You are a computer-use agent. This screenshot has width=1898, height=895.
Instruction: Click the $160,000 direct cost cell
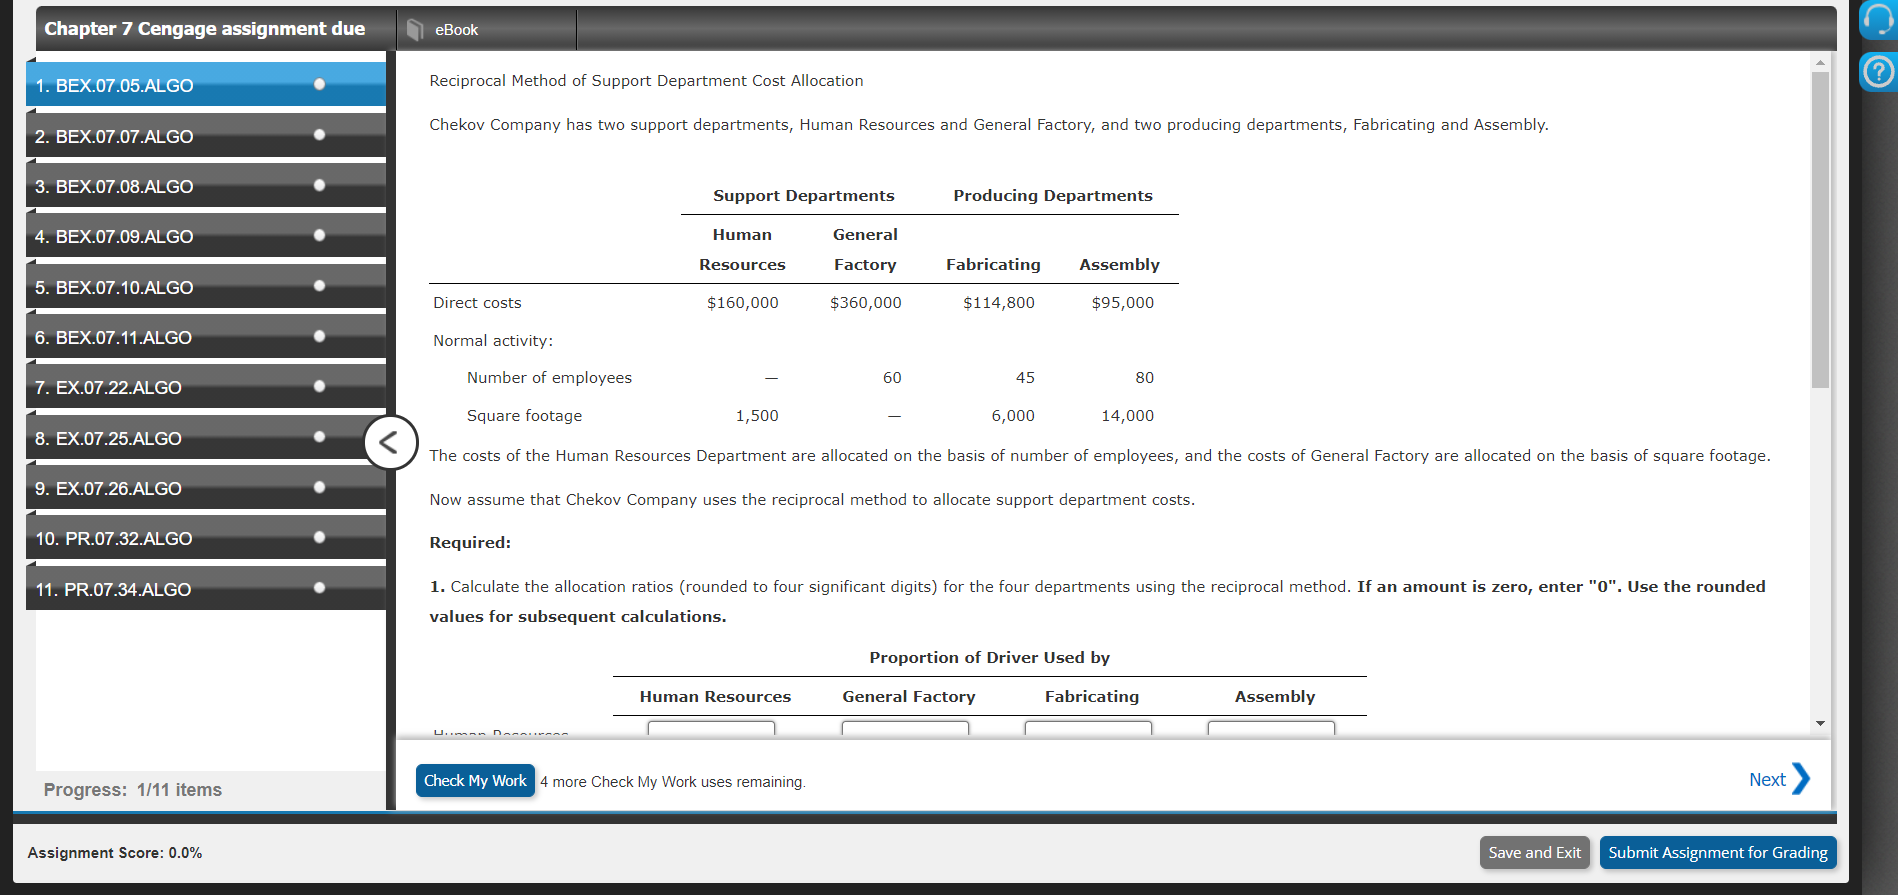[x=742, y=303]
